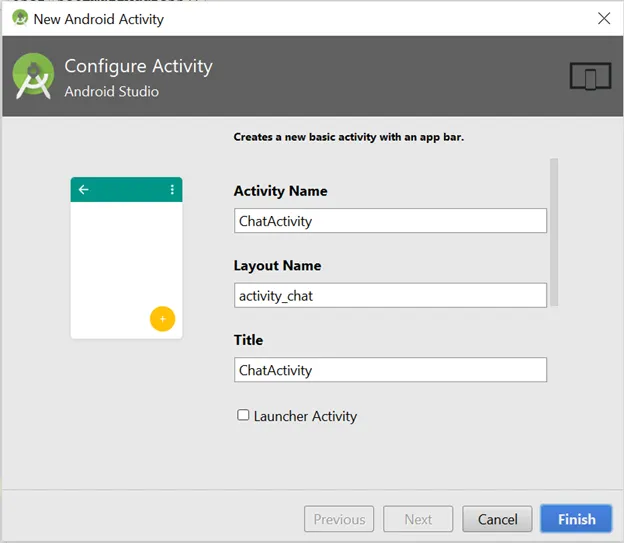
Task: Click the Cancel button
Action: pos(497,519)
